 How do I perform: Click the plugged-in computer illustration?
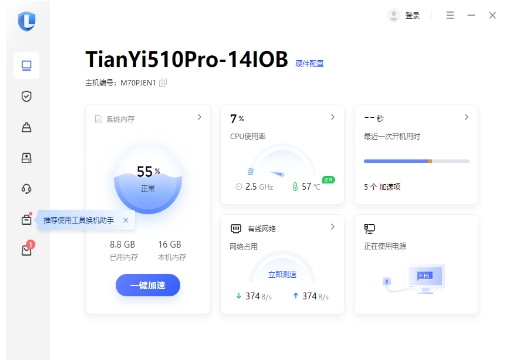(x=414, y=279)
